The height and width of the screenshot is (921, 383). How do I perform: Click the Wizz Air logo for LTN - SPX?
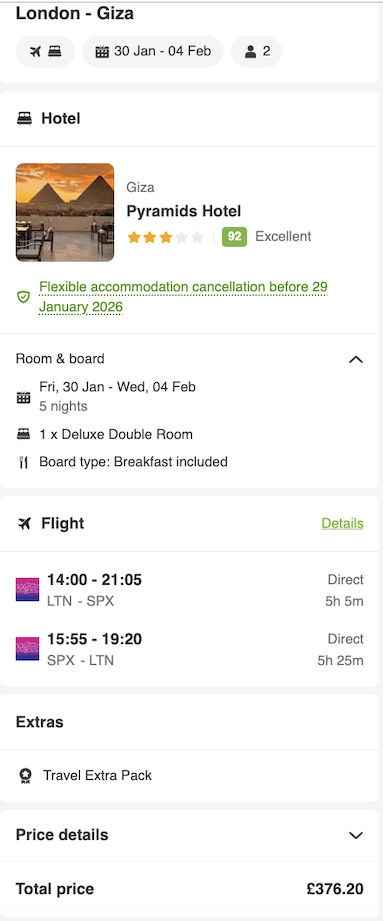coord(28,590)
